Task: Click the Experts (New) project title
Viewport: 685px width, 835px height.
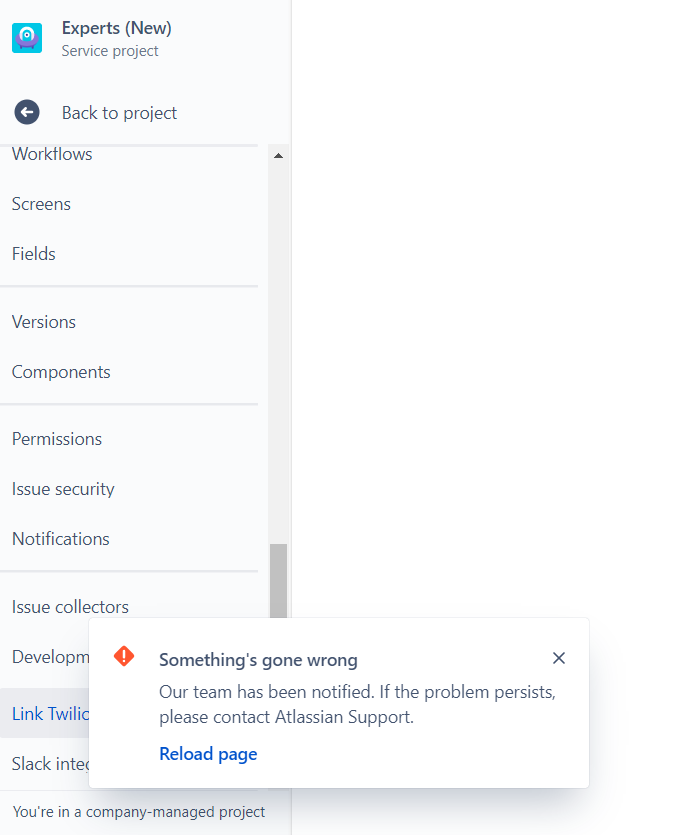Action: (x=117, y=28)
